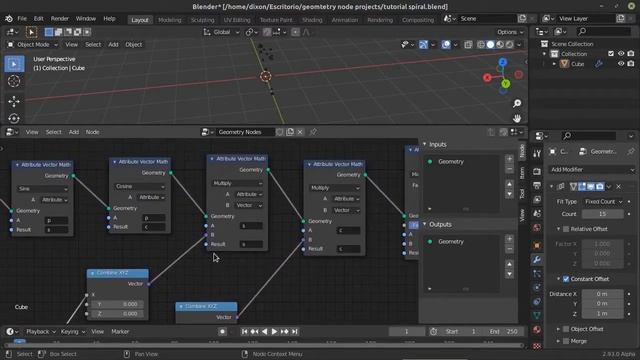This screenshot has width=640, height=360.
Task: Unlink the Geometry Nodes node group
Action: [x=300, y=132]
